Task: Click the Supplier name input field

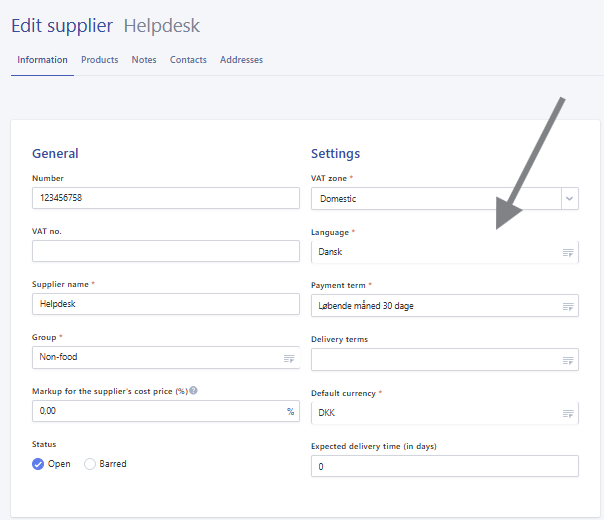Action: point(165,304)
